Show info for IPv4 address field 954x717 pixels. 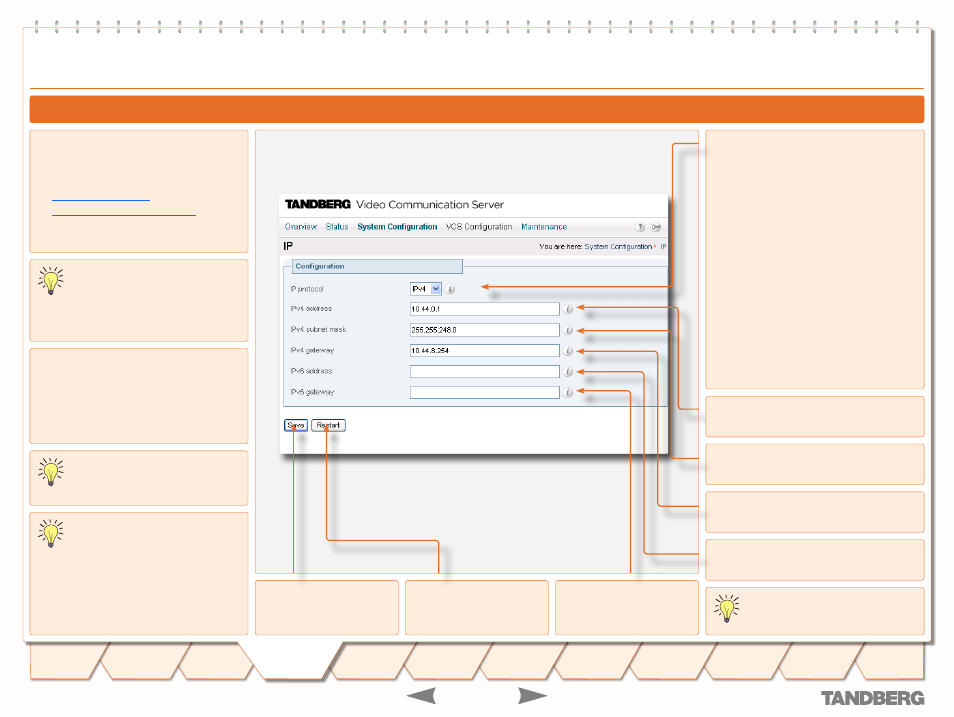point(568,309)
